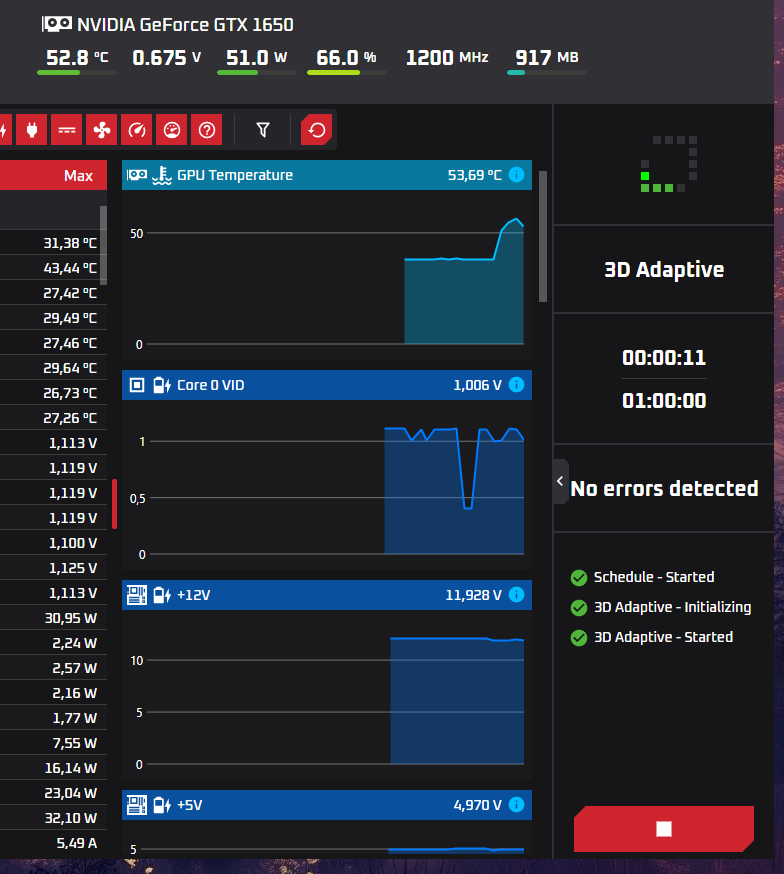This screenshot has width=784, height=874.
Task: Select the GPU Temperature graph header
Action: pyautogui.click(x=327, y=175)
